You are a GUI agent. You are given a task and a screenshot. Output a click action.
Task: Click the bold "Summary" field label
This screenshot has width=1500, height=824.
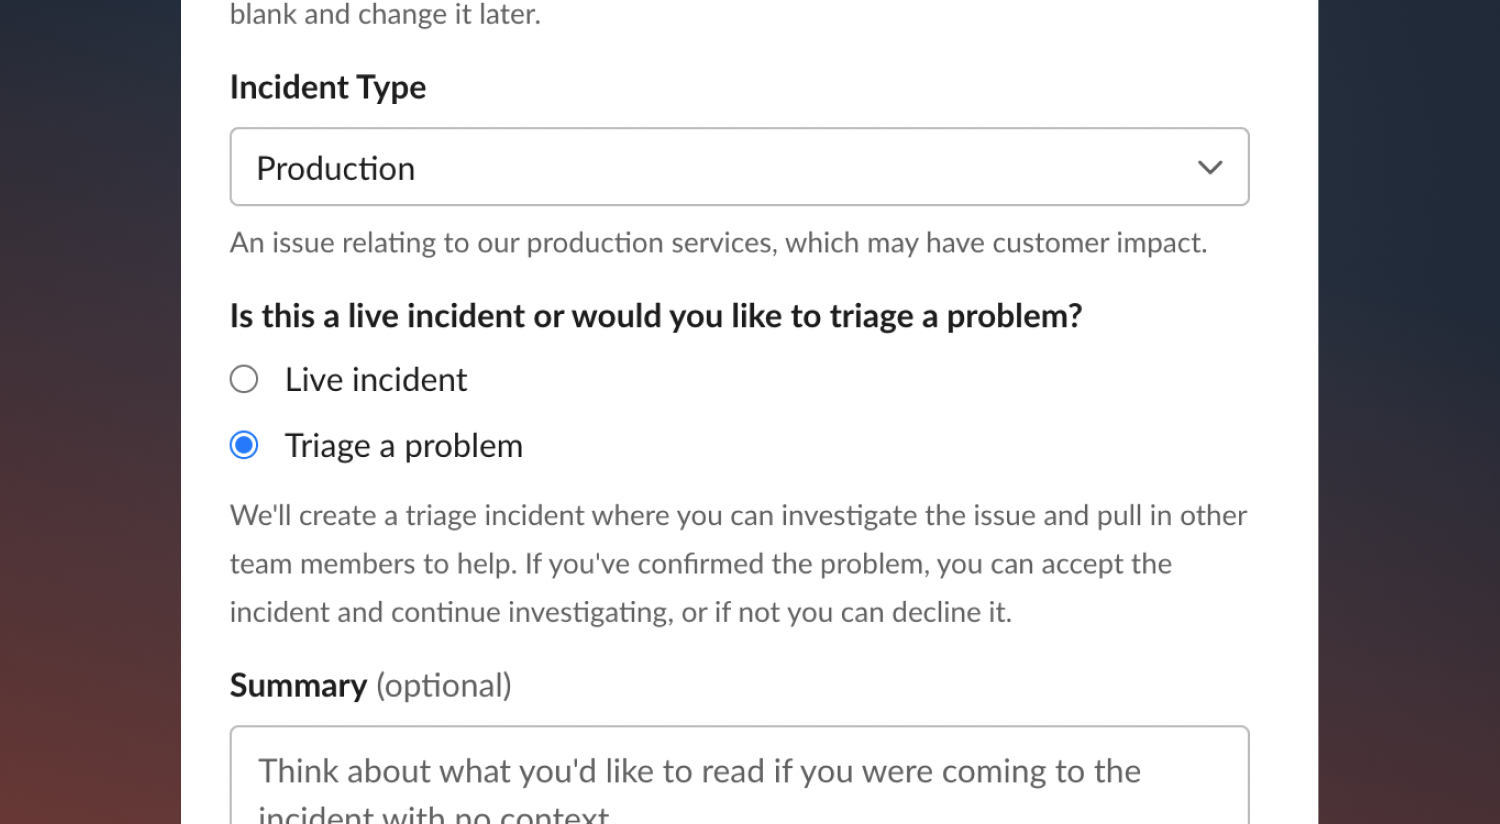298,686
